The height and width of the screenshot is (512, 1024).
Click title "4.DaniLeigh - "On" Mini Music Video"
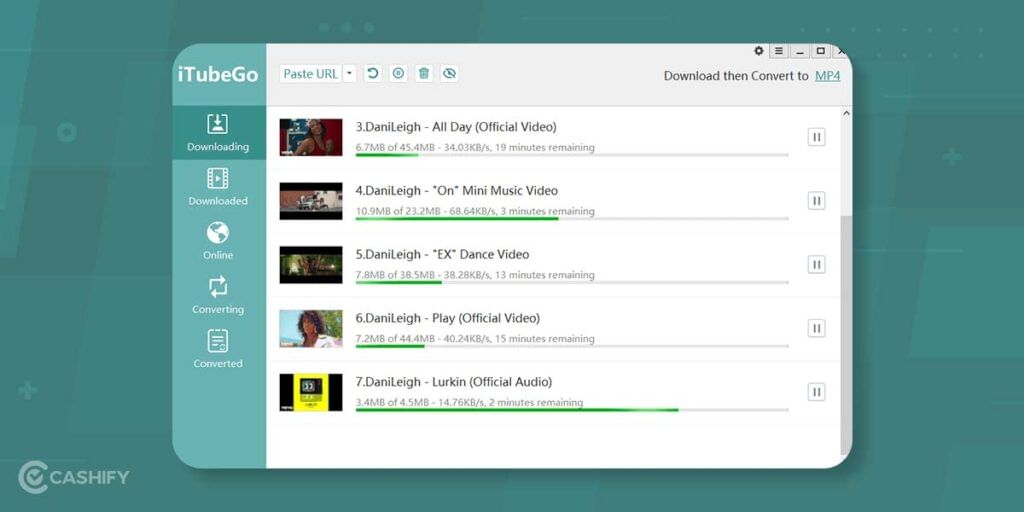(x=456, y=191)
